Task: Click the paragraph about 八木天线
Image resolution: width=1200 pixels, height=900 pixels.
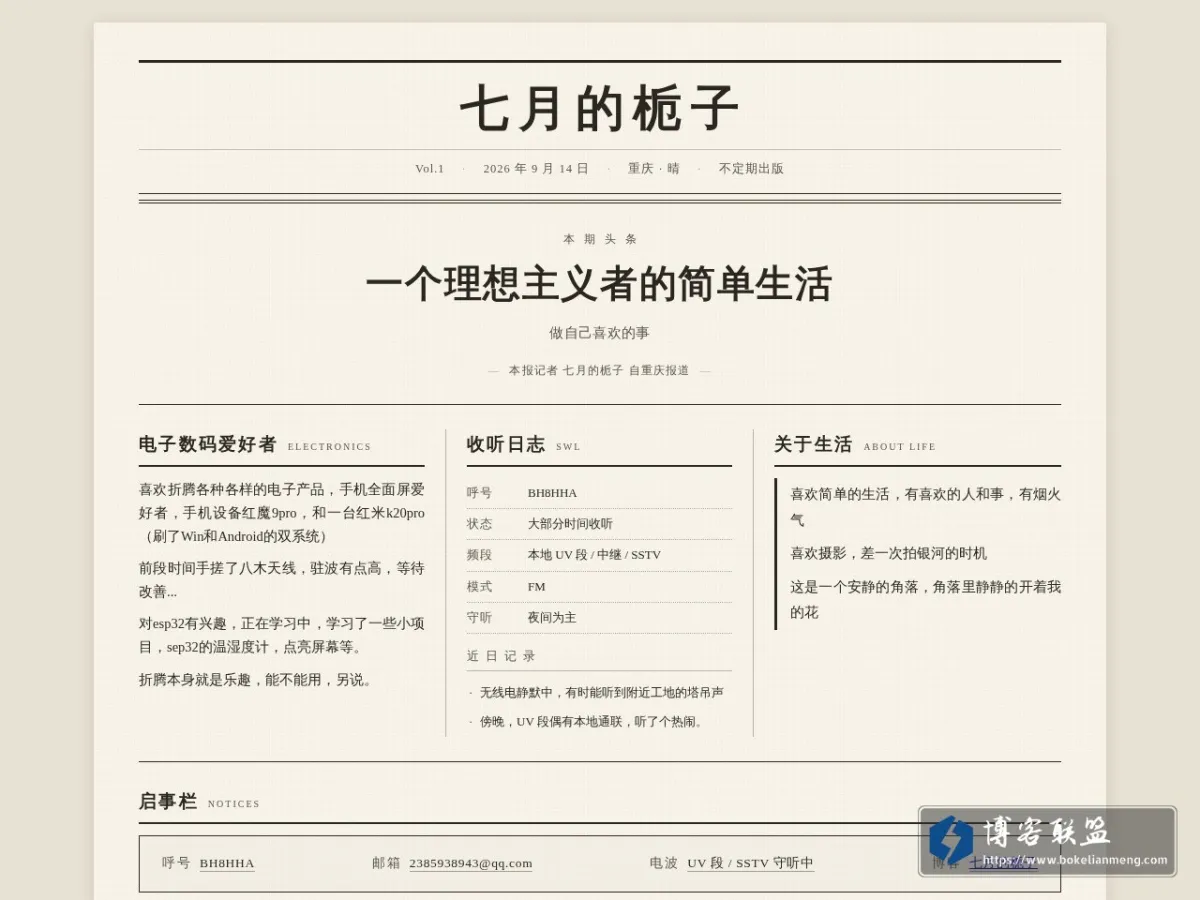Action: click(282, 580)
